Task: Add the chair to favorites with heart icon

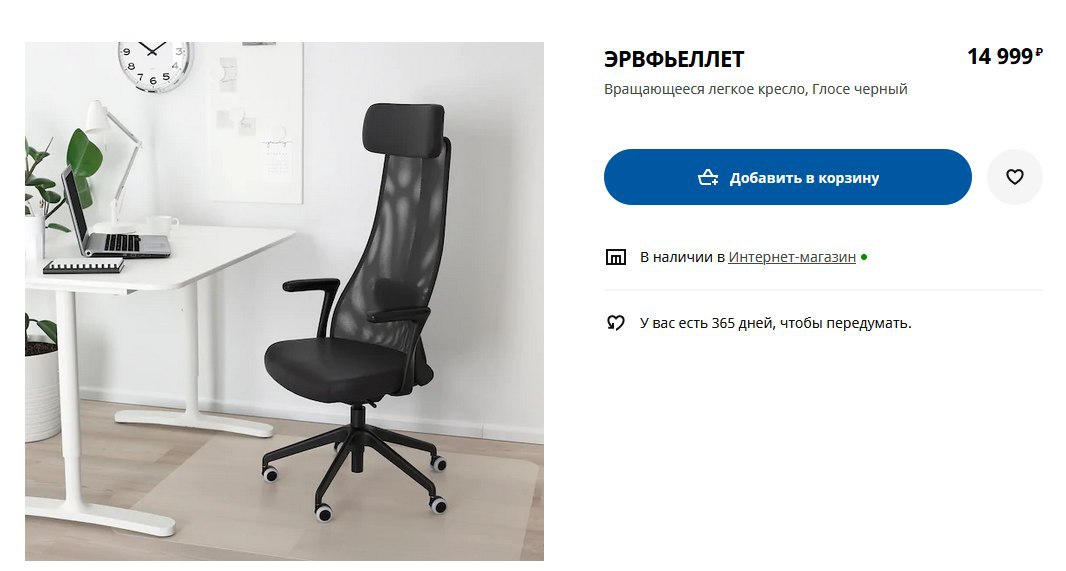Action: [1014, 177]
